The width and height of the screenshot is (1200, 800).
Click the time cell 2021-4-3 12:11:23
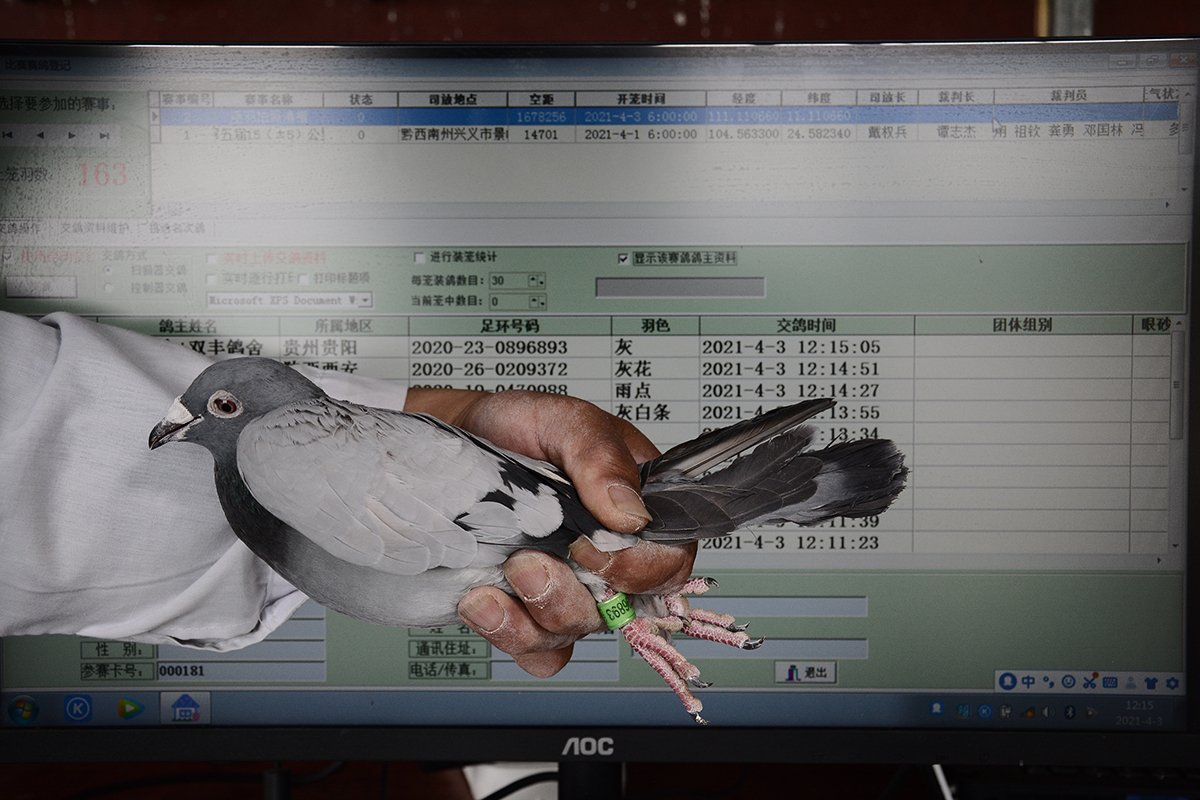pyautogui.click(x=791, y=543)
